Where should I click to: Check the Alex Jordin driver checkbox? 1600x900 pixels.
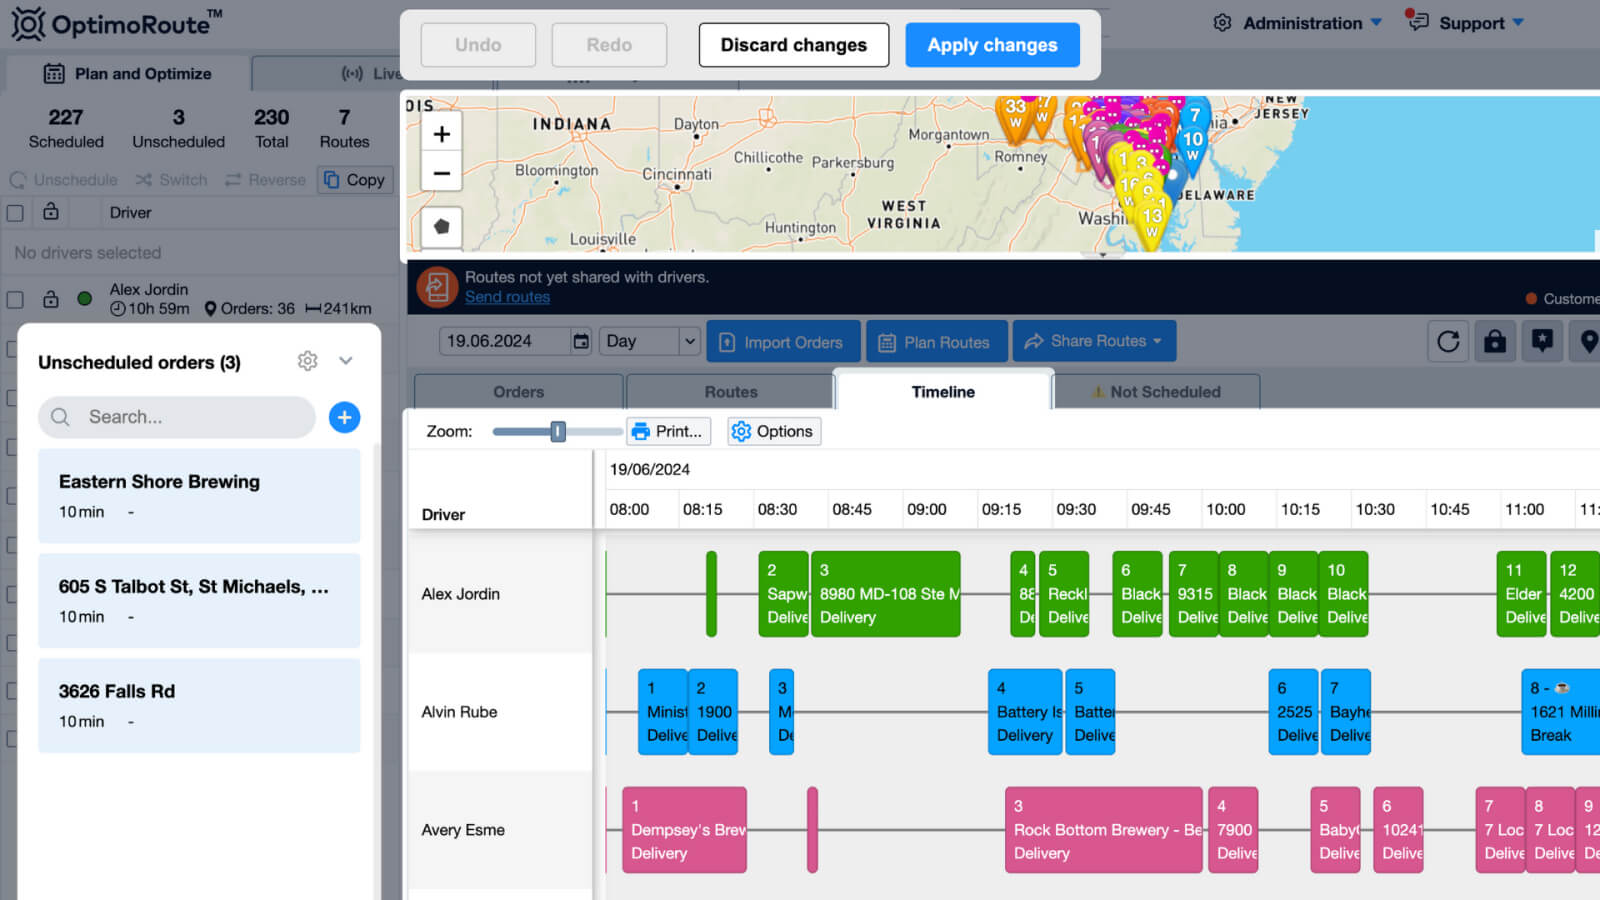click(15, 299)
